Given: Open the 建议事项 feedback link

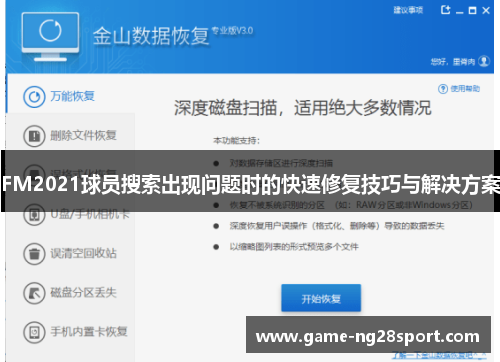Looking at the screenshot, I should [x=408, y=10].
